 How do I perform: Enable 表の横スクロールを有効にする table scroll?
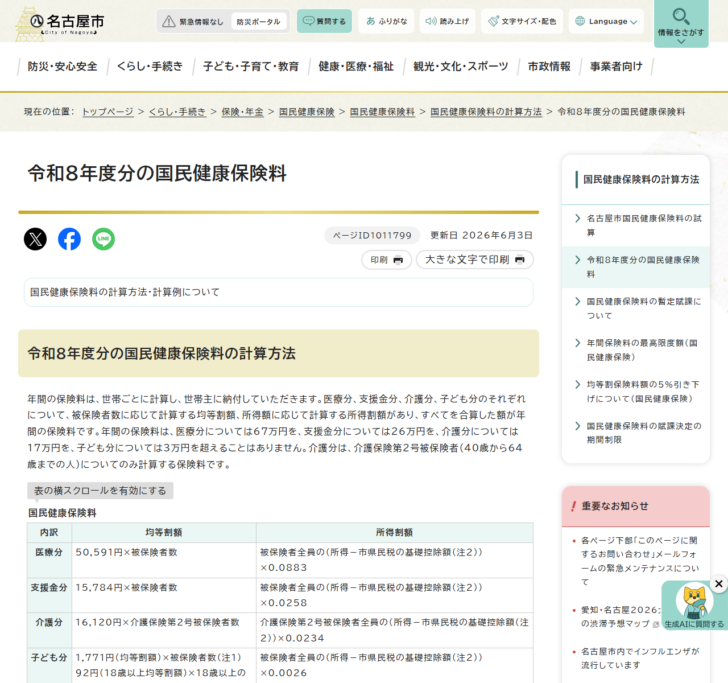tap(100, 490)
